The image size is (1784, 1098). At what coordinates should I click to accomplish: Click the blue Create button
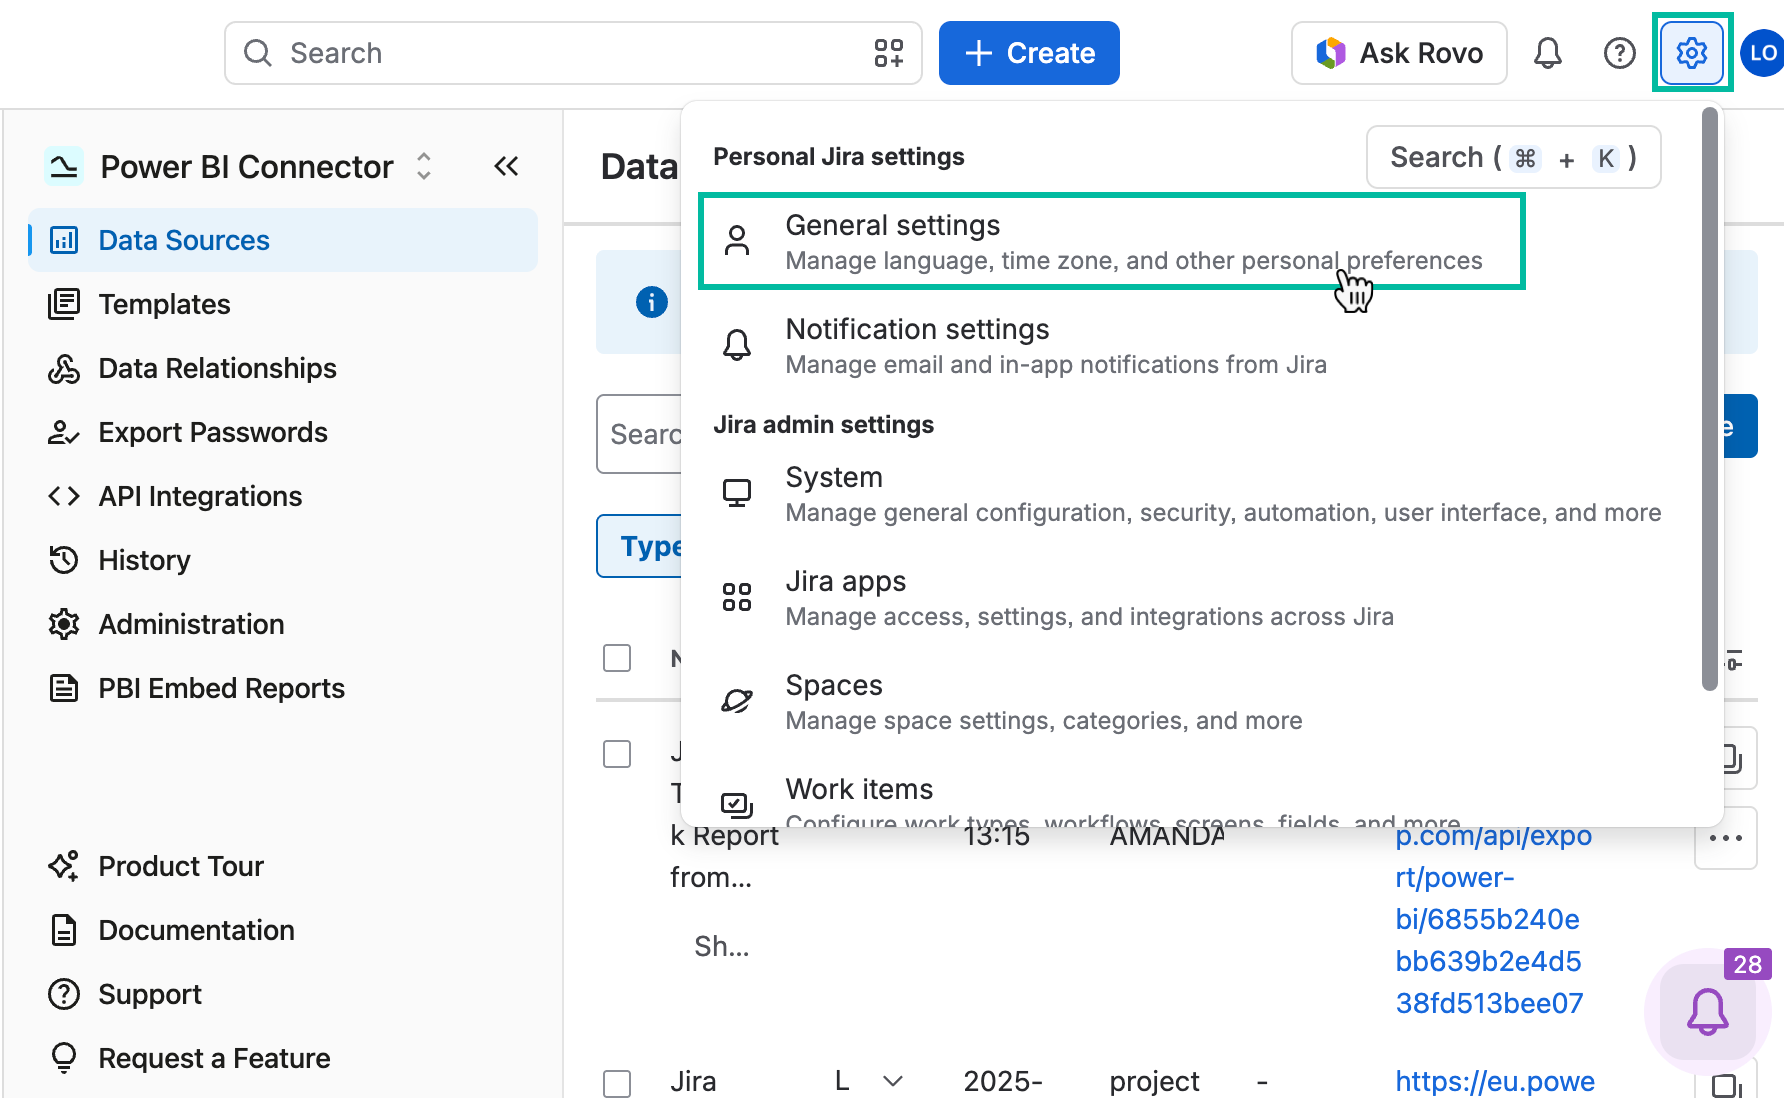1029,53
